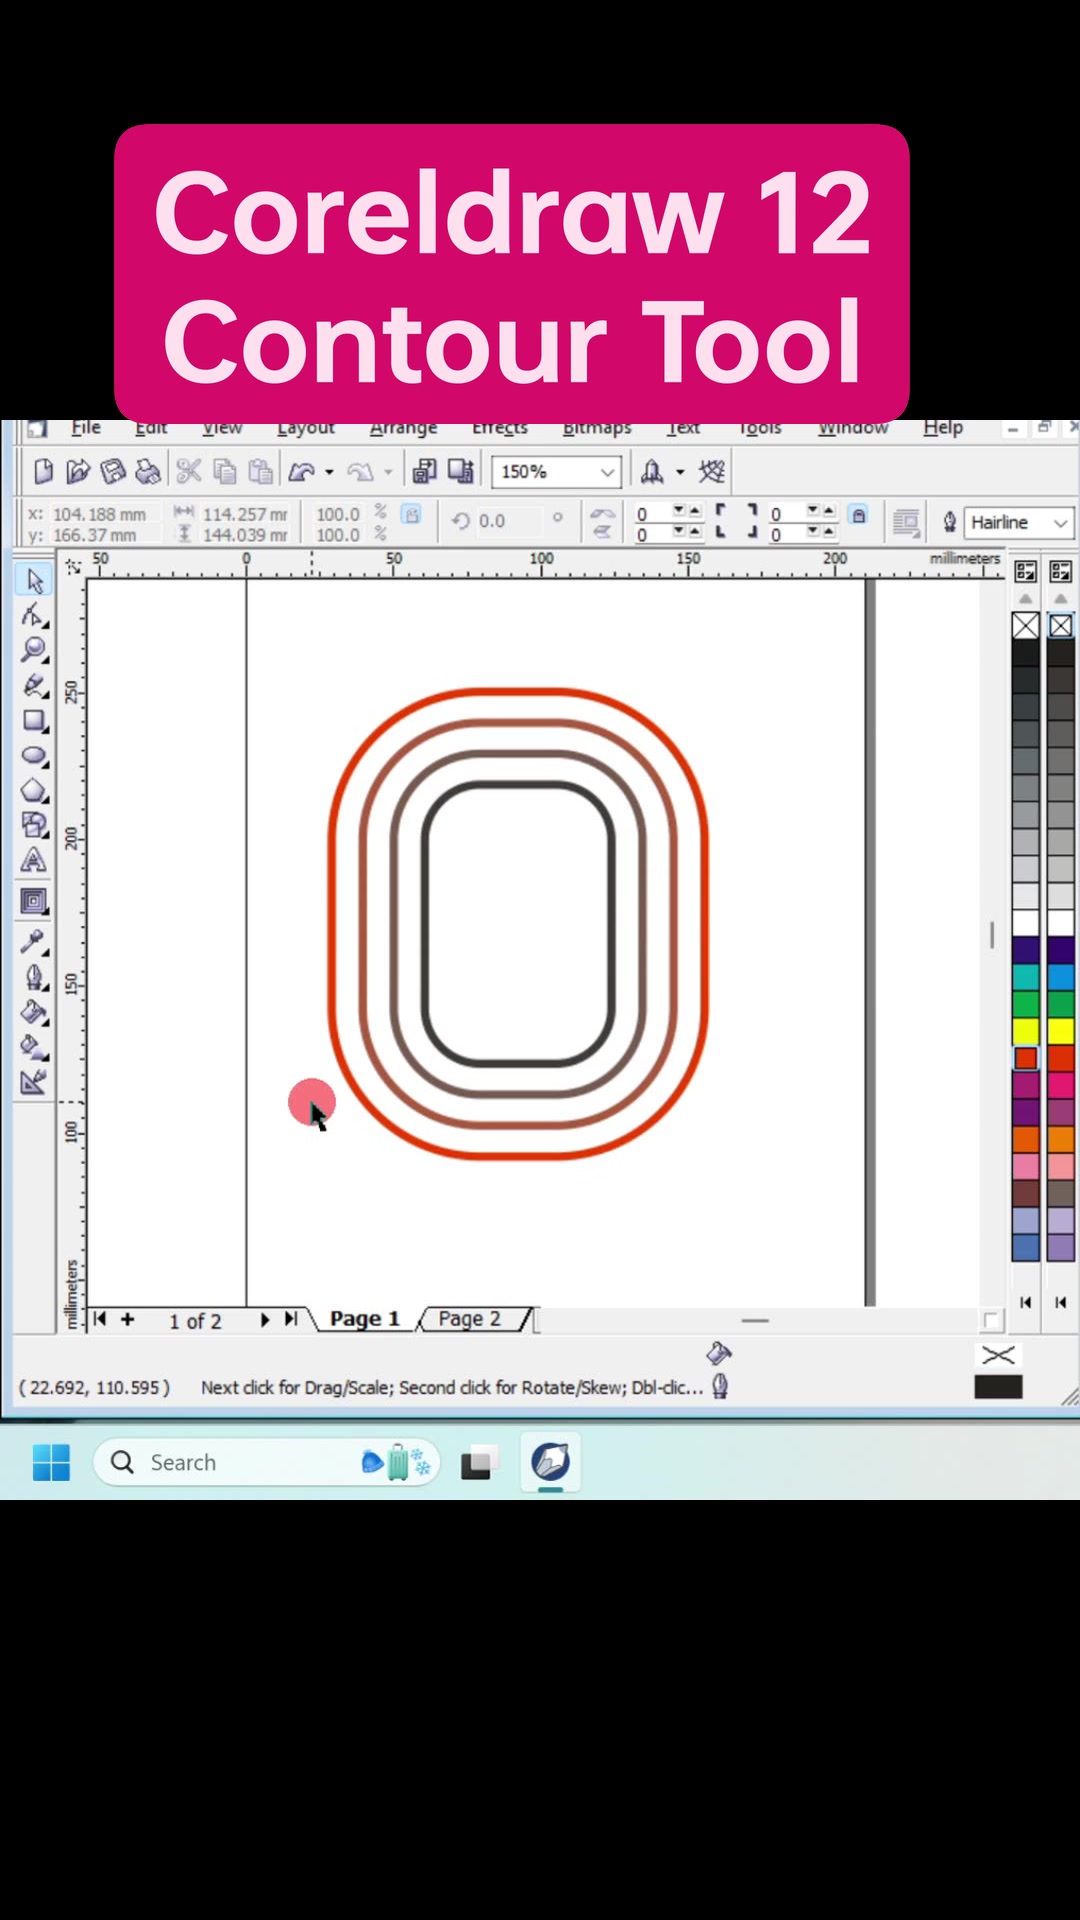Image resolution: width=1080 pixels, height=1920 pixels.
Task: Select the Freehand tool
Action: coord(34,686)
